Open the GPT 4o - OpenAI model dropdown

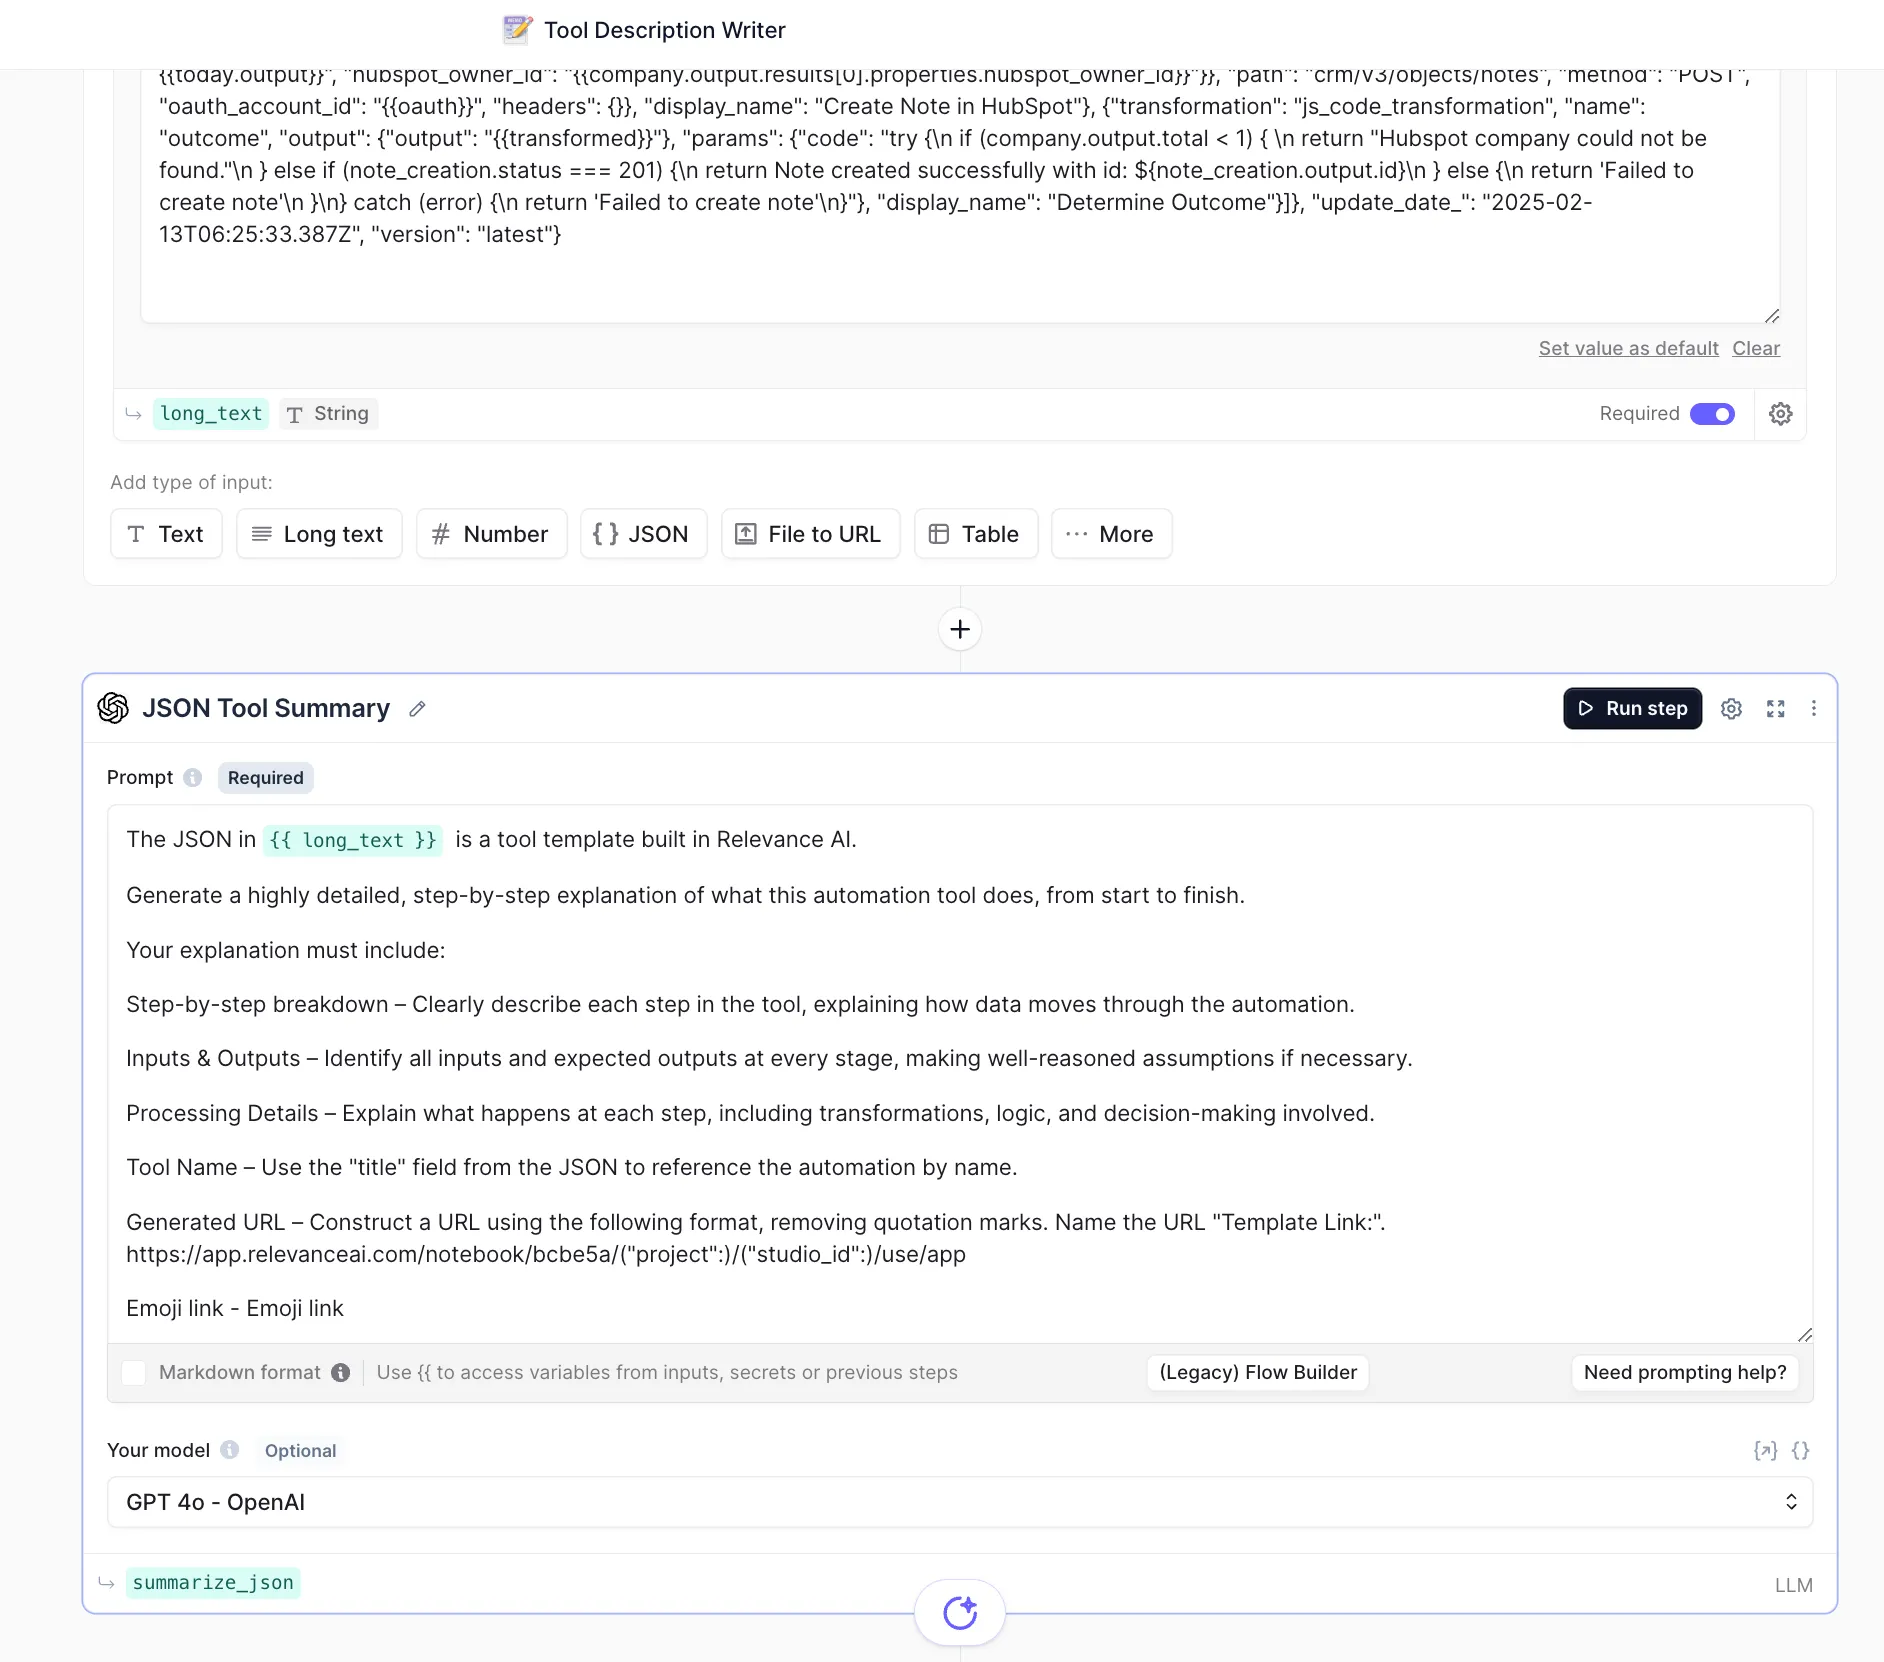(959, 1502)
